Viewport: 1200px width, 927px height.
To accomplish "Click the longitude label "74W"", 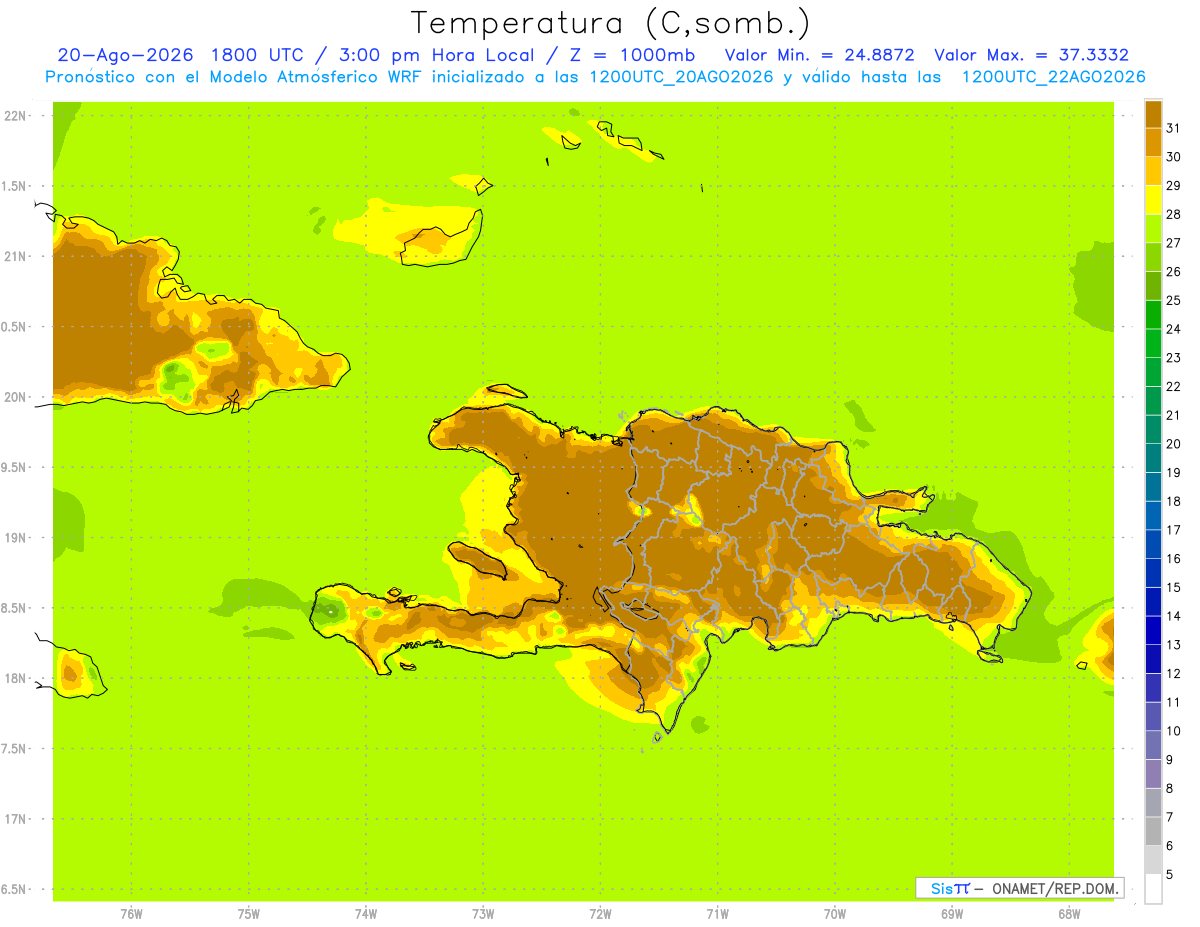I will (366, 914).
